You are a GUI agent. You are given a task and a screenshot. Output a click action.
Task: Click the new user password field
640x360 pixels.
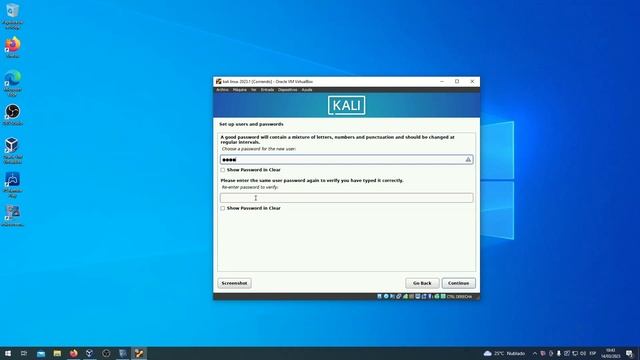coord(347,160)
